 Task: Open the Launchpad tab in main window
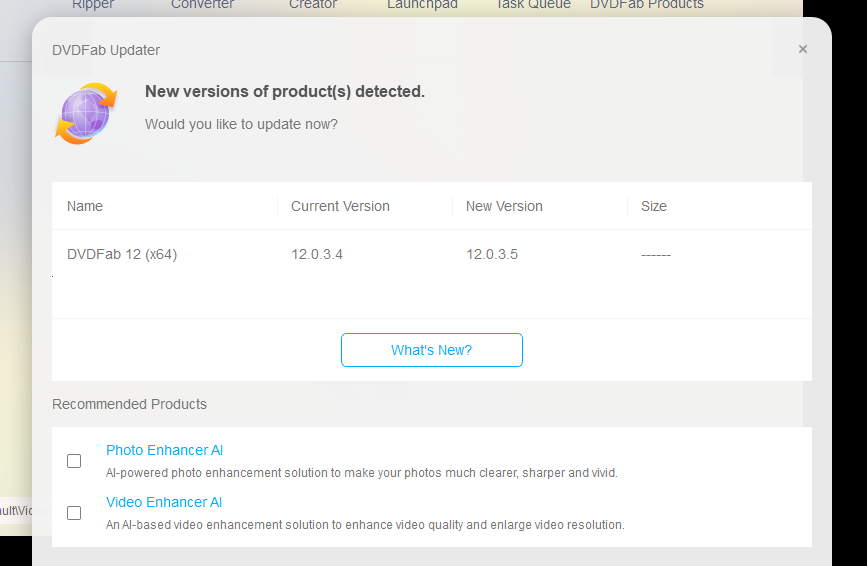pos(422,4)
